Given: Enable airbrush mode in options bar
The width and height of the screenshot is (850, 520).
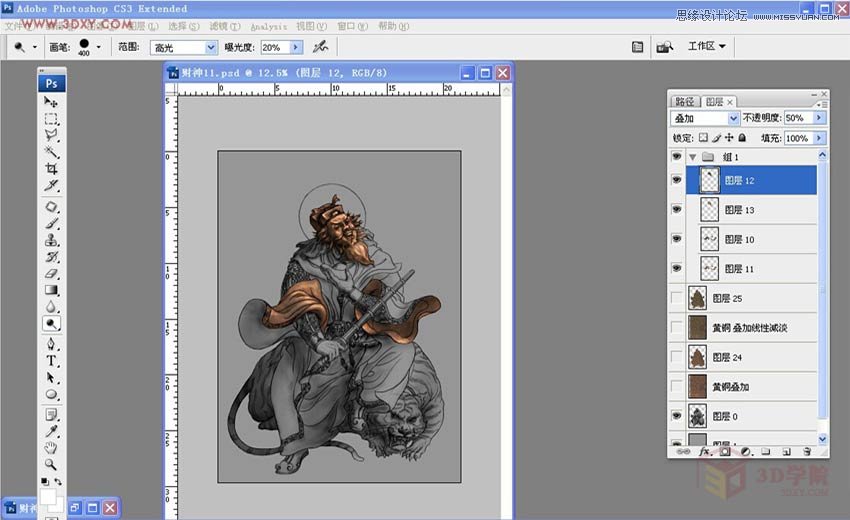Looking at the screenshot, I should pyautogui.click(x=320, y=47).
